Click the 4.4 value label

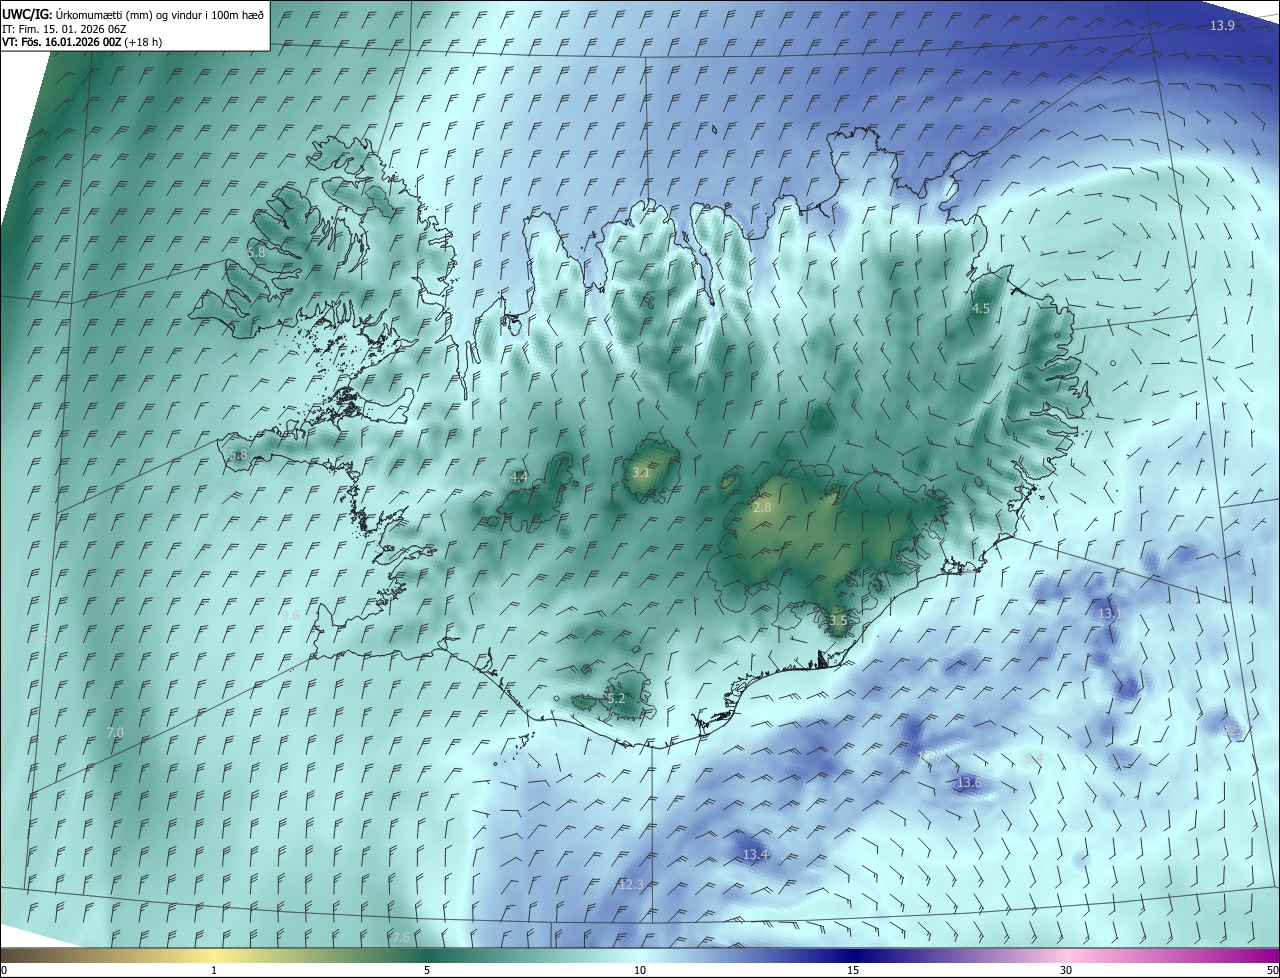pyautogui.click(x=518, y=477)
